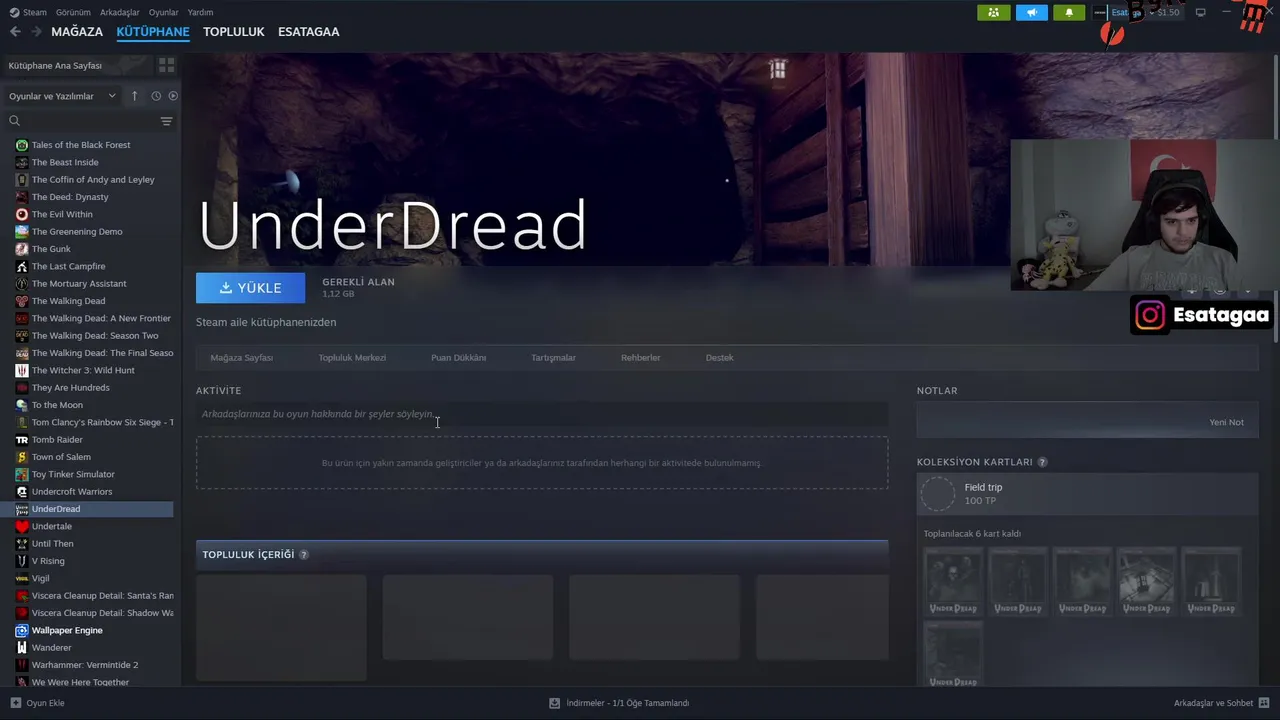Open the Oyunlar menu
Image resolution: width=1280 pixels, height=720 pixels.
[164, 12]
